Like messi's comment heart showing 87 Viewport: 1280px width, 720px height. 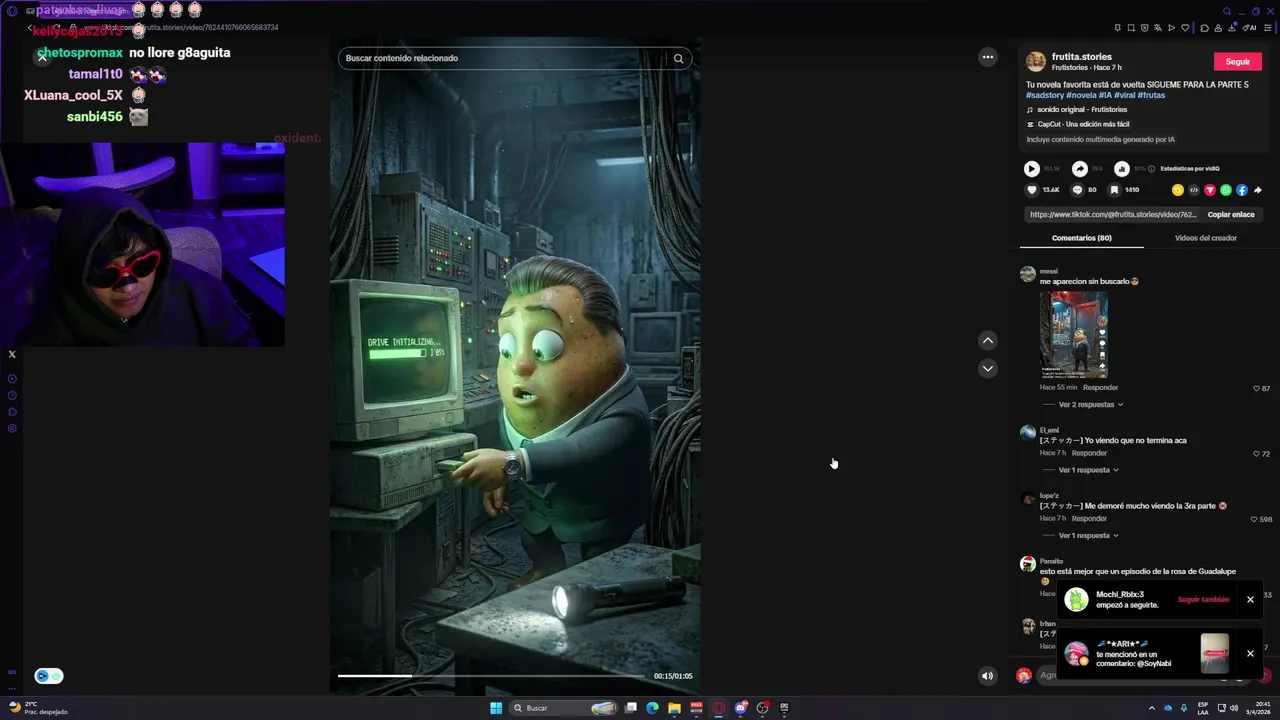click(1256, 388)
